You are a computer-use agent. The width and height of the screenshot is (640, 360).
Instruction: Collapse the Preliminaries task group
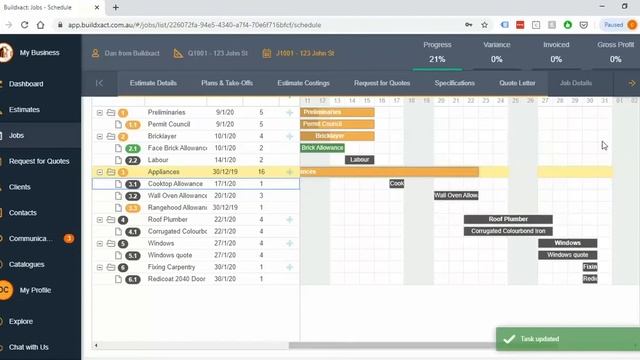[100, 113]
